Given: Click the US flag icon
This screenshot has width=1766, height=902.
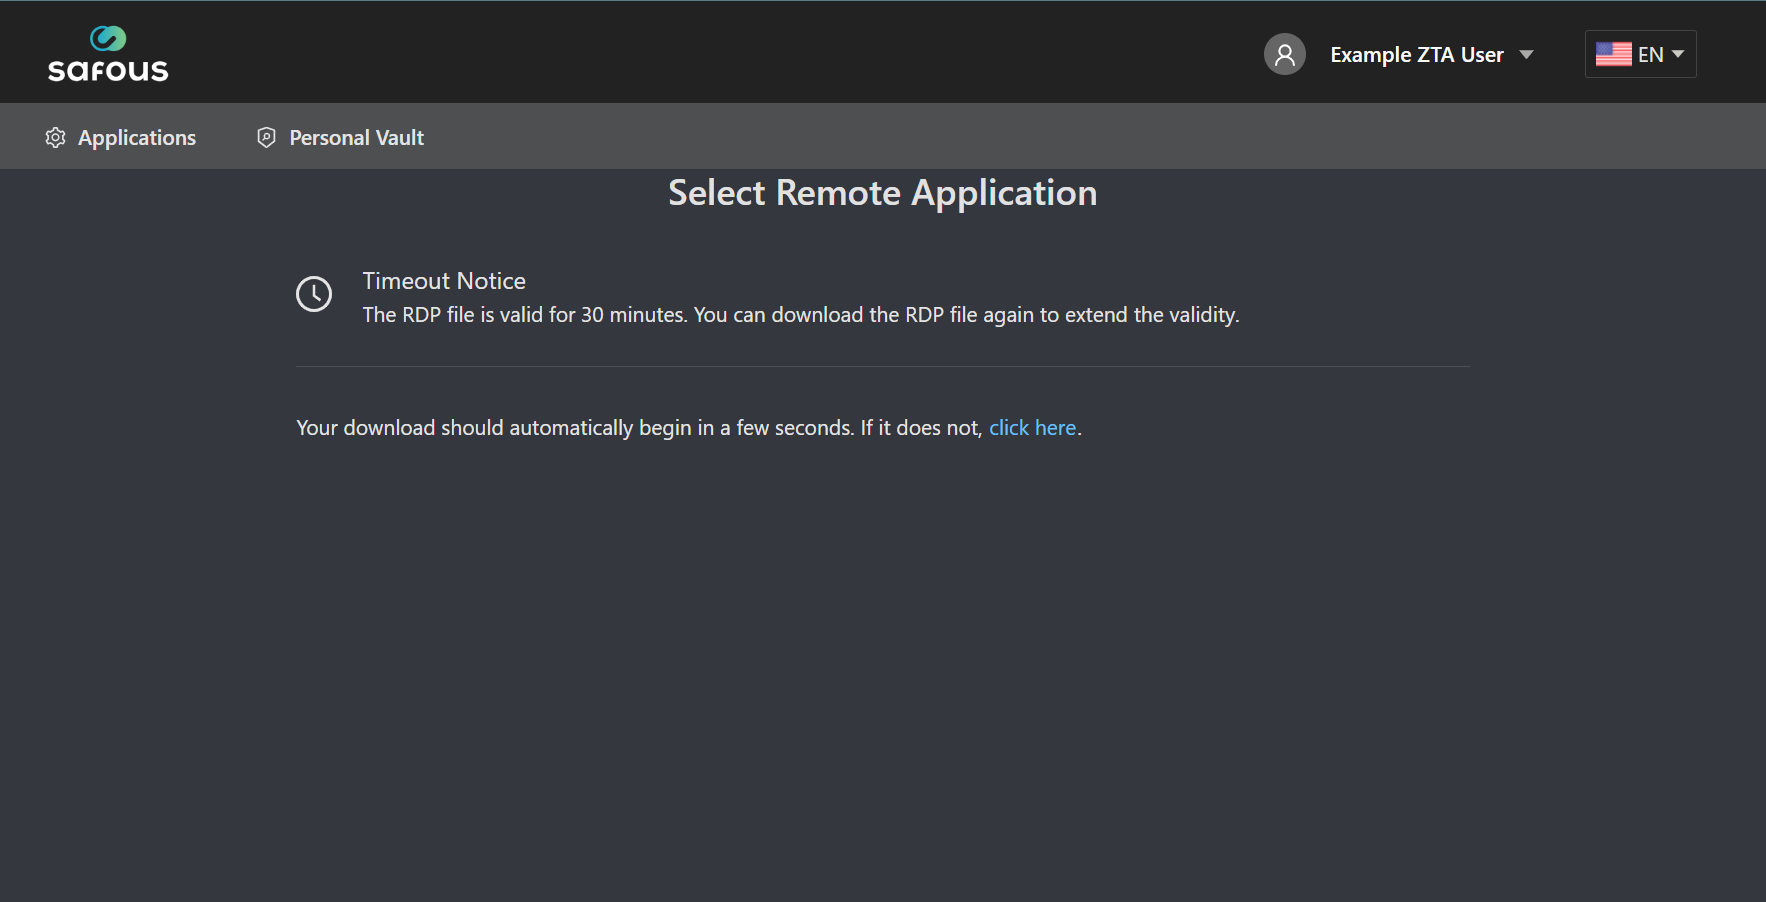Looking at the screenshot, I should [1614, 54].
